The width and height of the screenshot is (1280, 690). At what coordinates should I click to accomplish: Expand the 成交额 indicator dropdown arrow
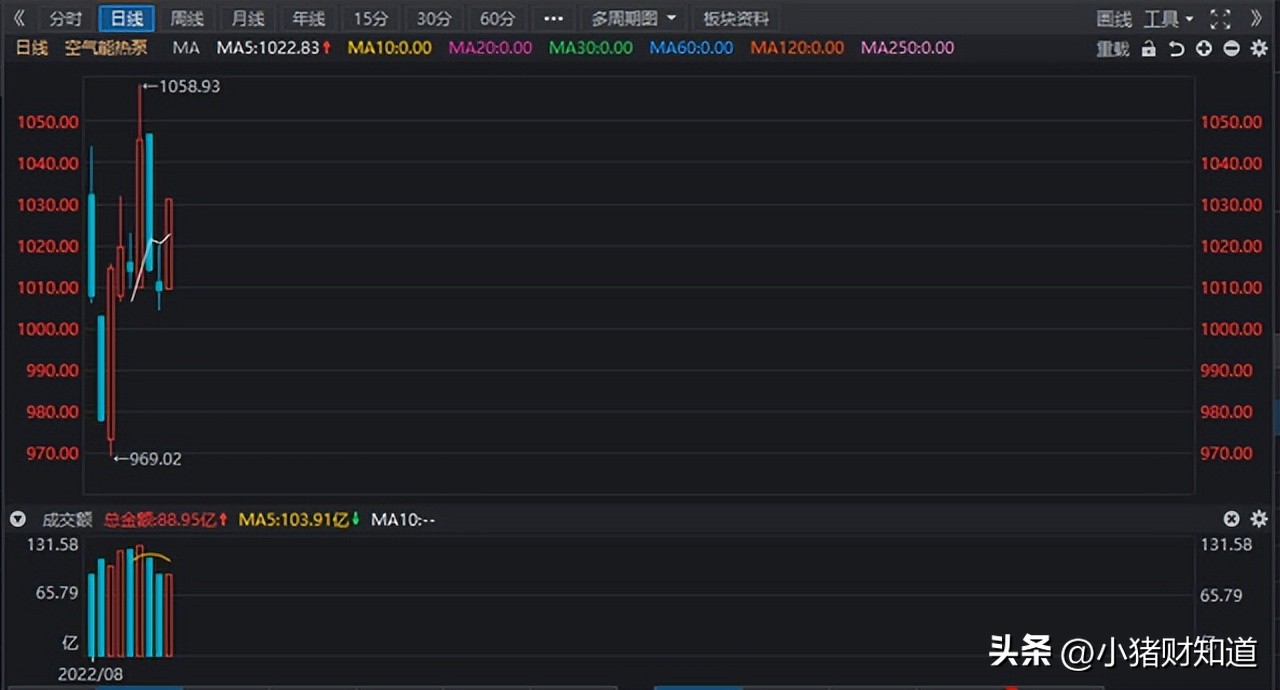click(17, 519)
